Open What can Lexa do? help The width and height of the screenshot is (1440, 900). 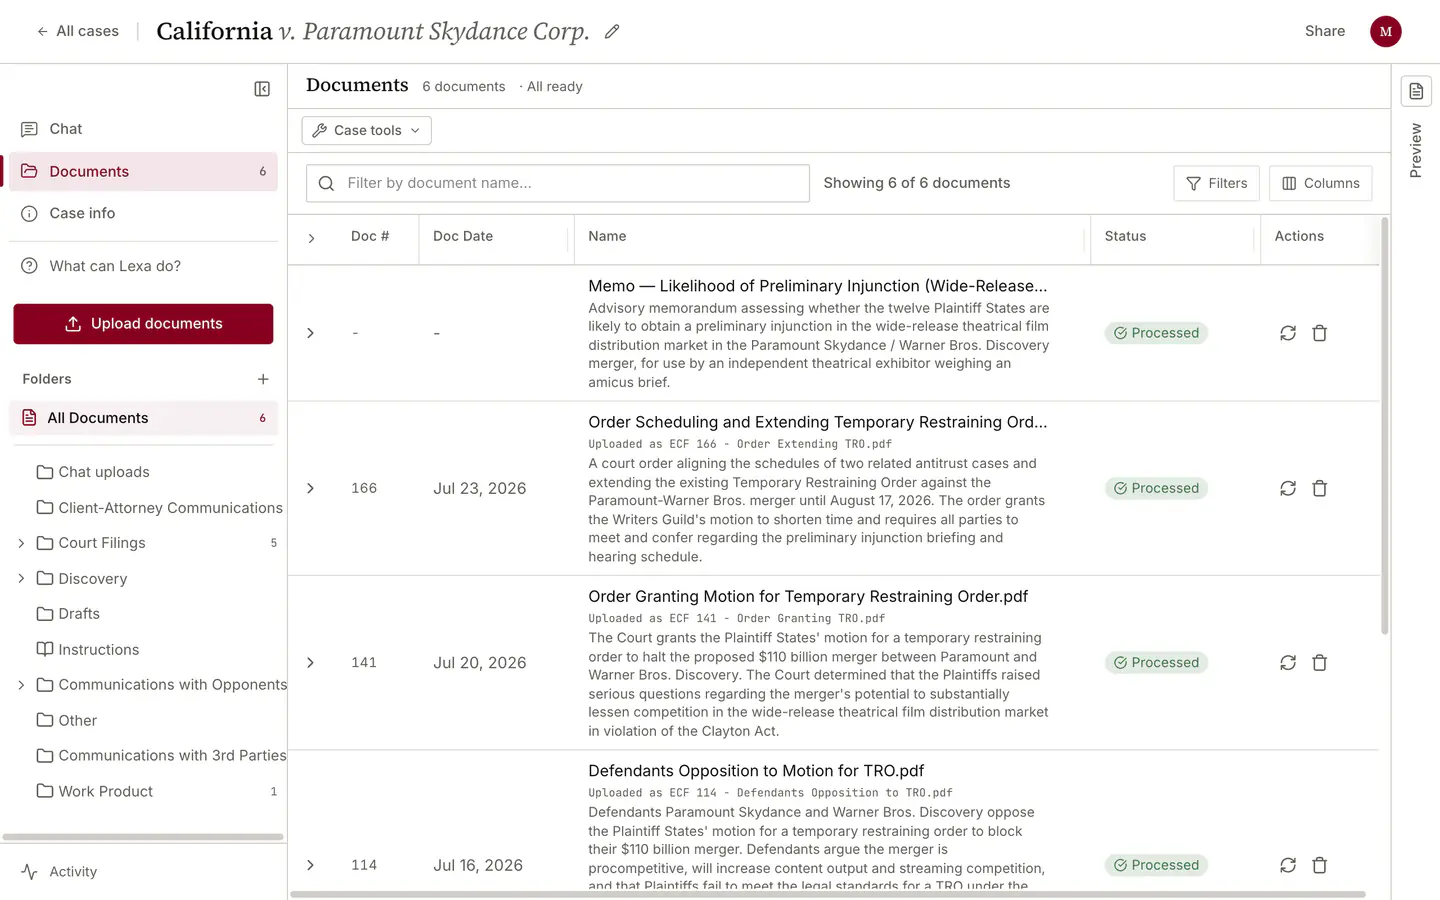click(x=143, y=266)
